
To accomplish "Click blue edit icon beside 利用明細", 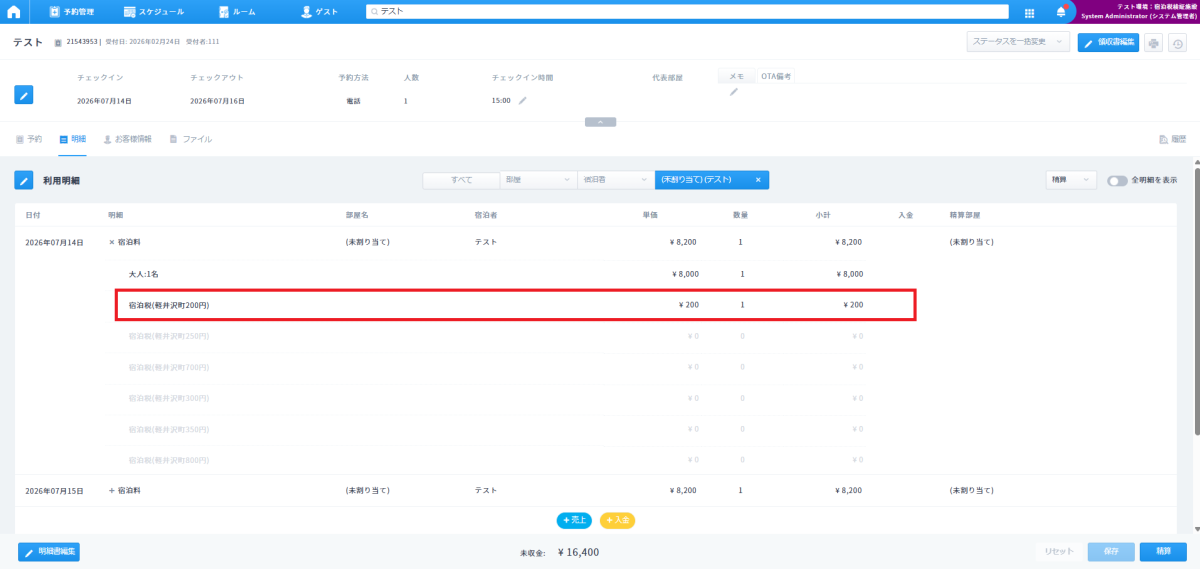I will pos(24,180).
